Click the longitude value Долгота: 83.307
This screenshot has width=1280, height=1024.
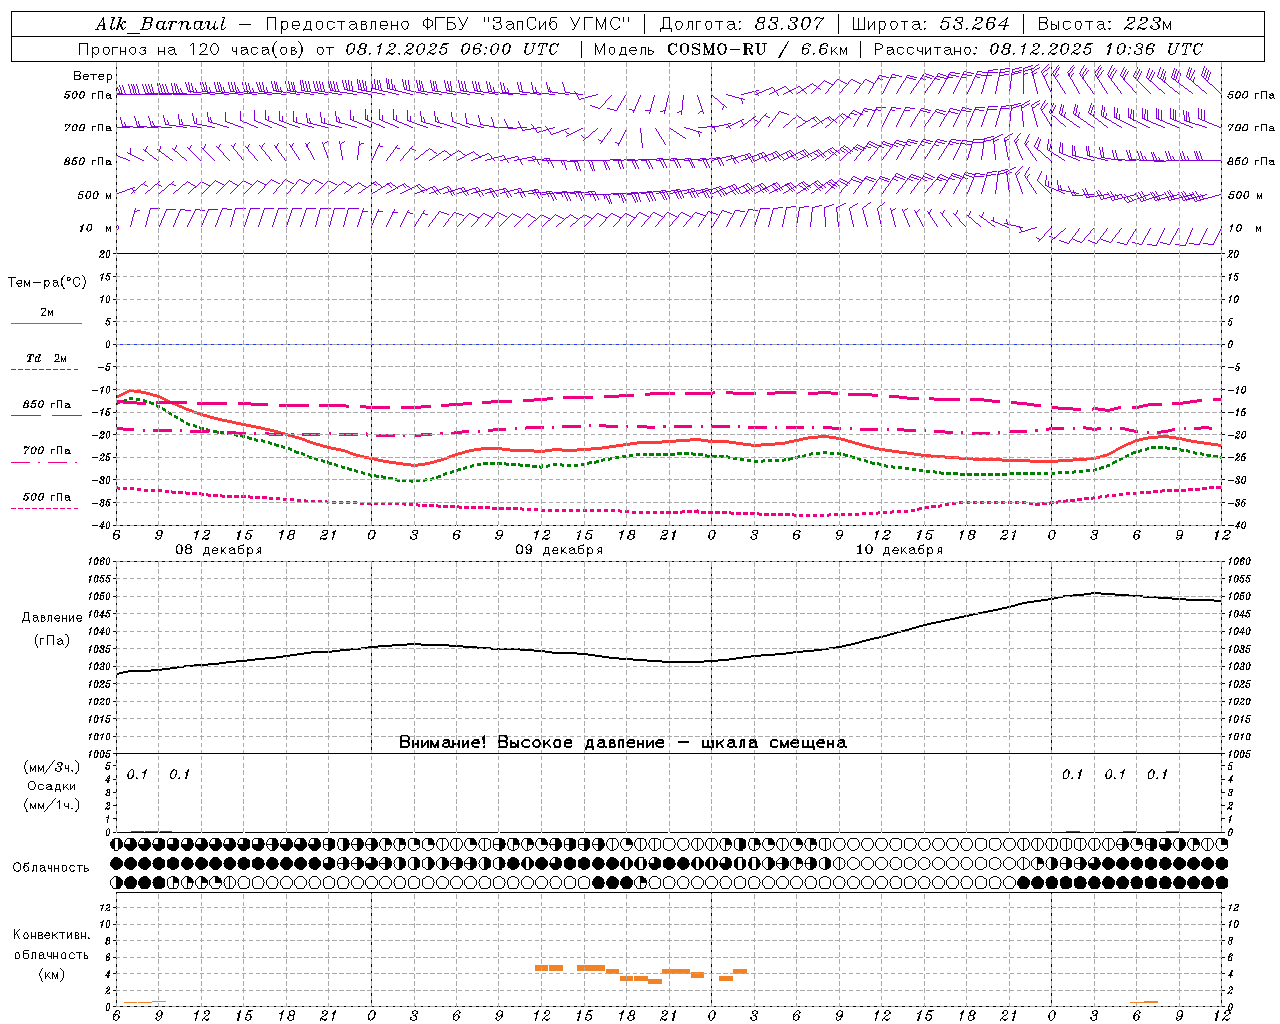[742, 24]
